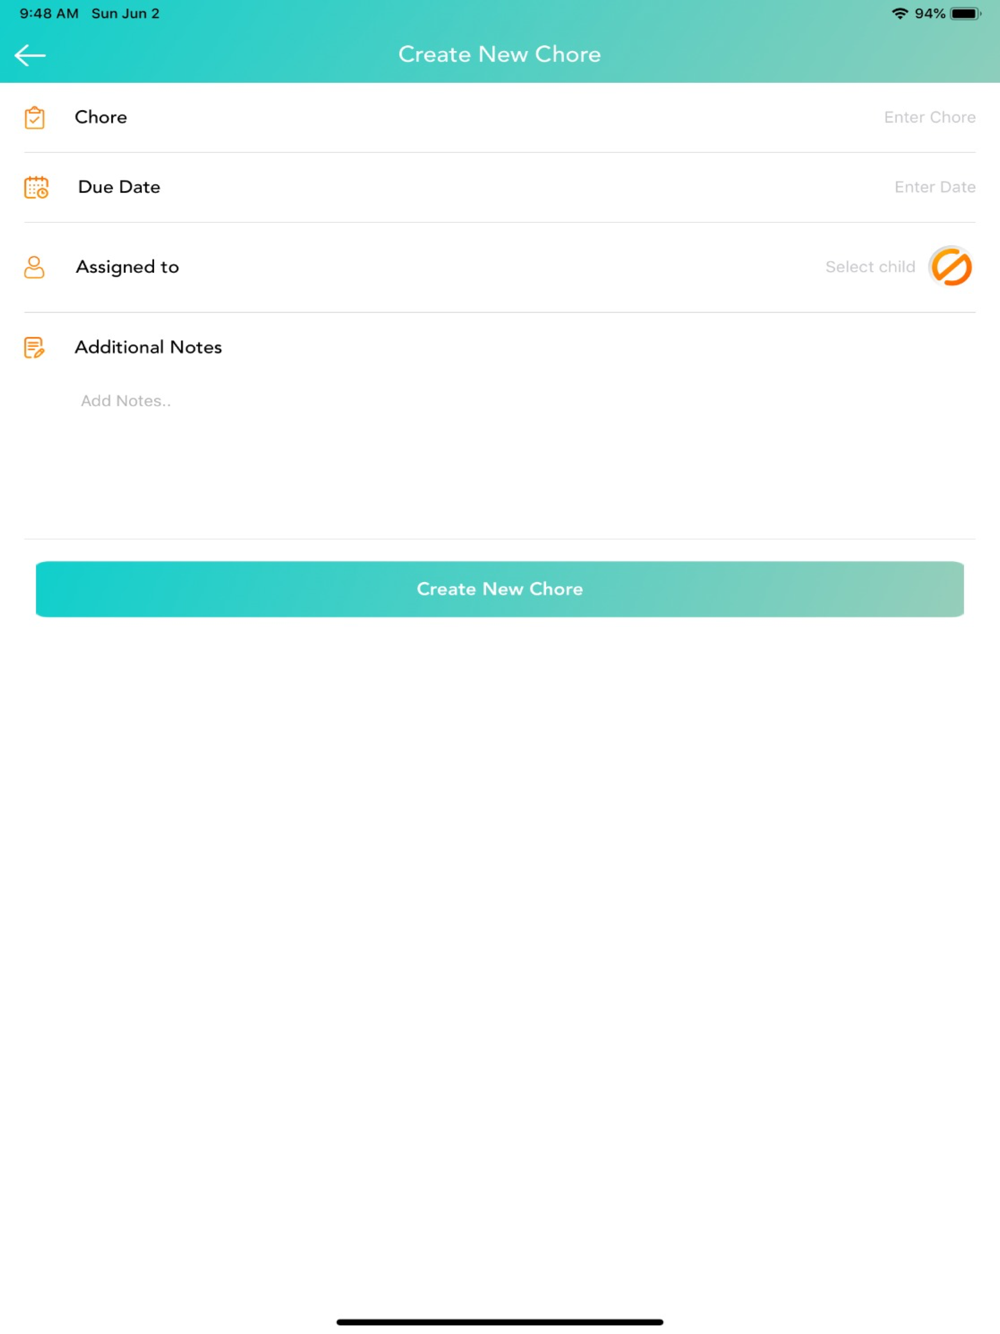Screen dimensions: 1000x1334
Task: Tap the battery indicator icon
Action: (966, 14)
